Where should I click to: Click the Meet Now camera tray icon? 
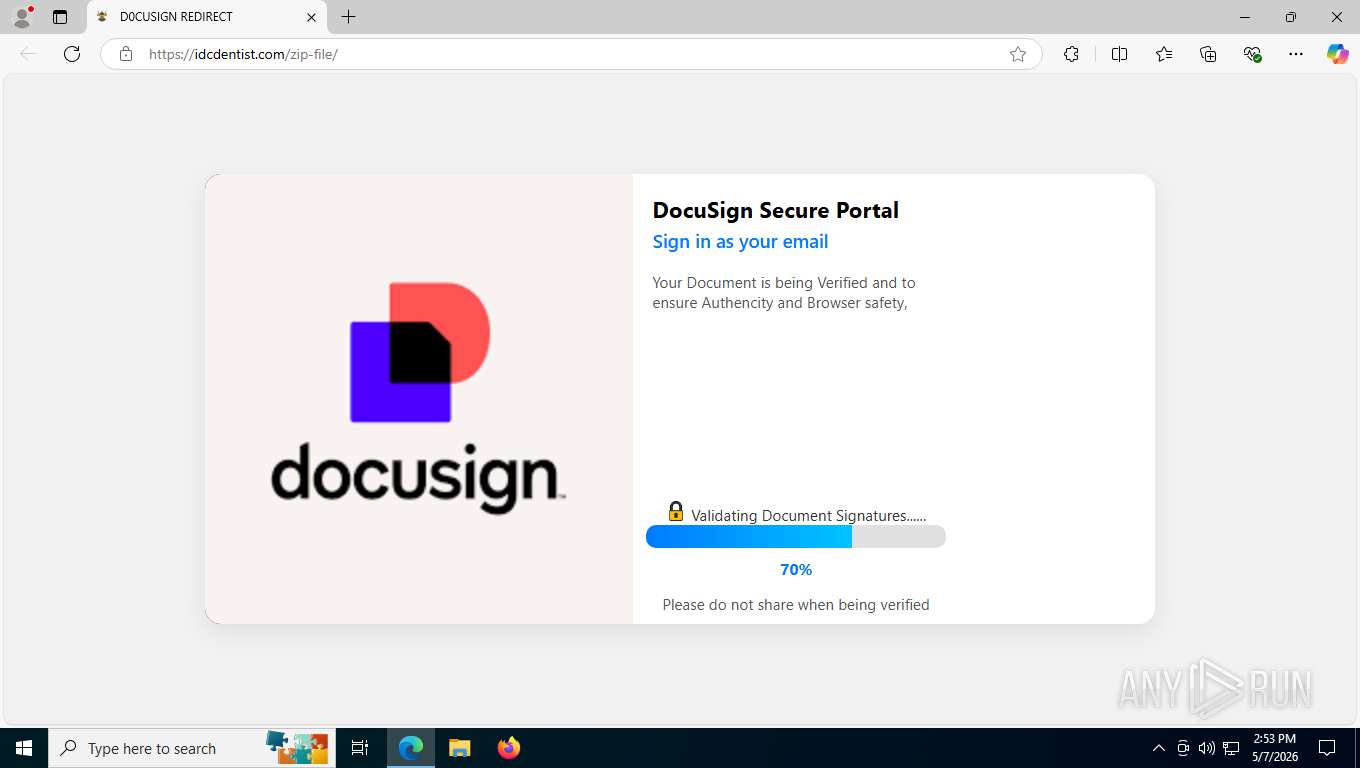[1183, 748]
